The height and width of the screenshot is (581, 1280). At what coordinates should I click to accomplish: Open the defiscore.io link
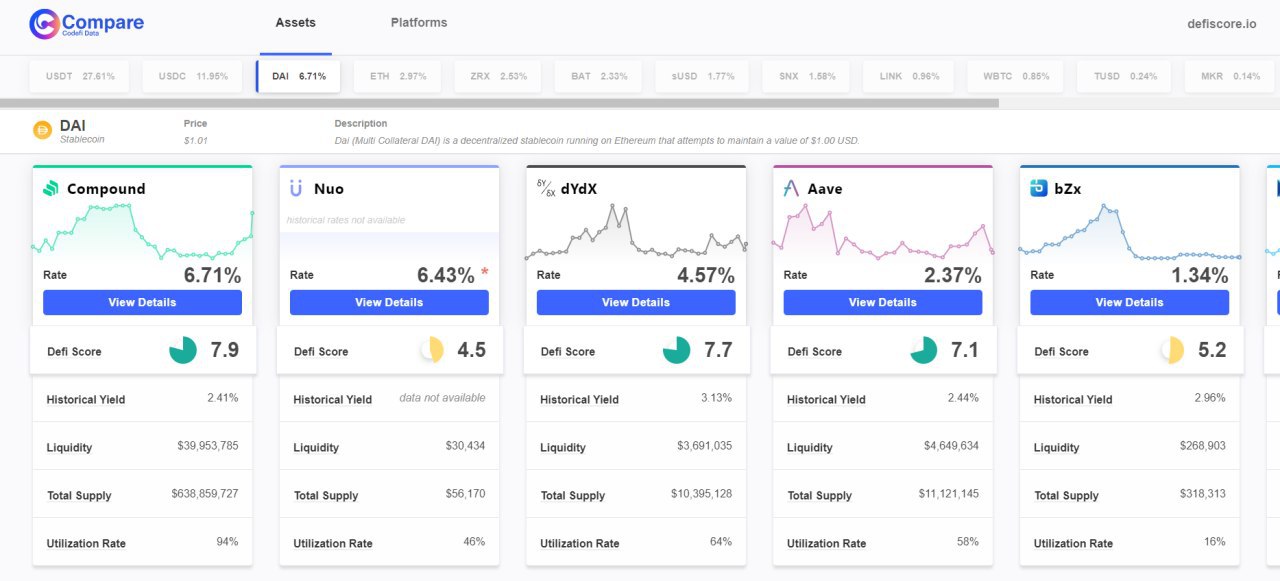click(1221, 23)
